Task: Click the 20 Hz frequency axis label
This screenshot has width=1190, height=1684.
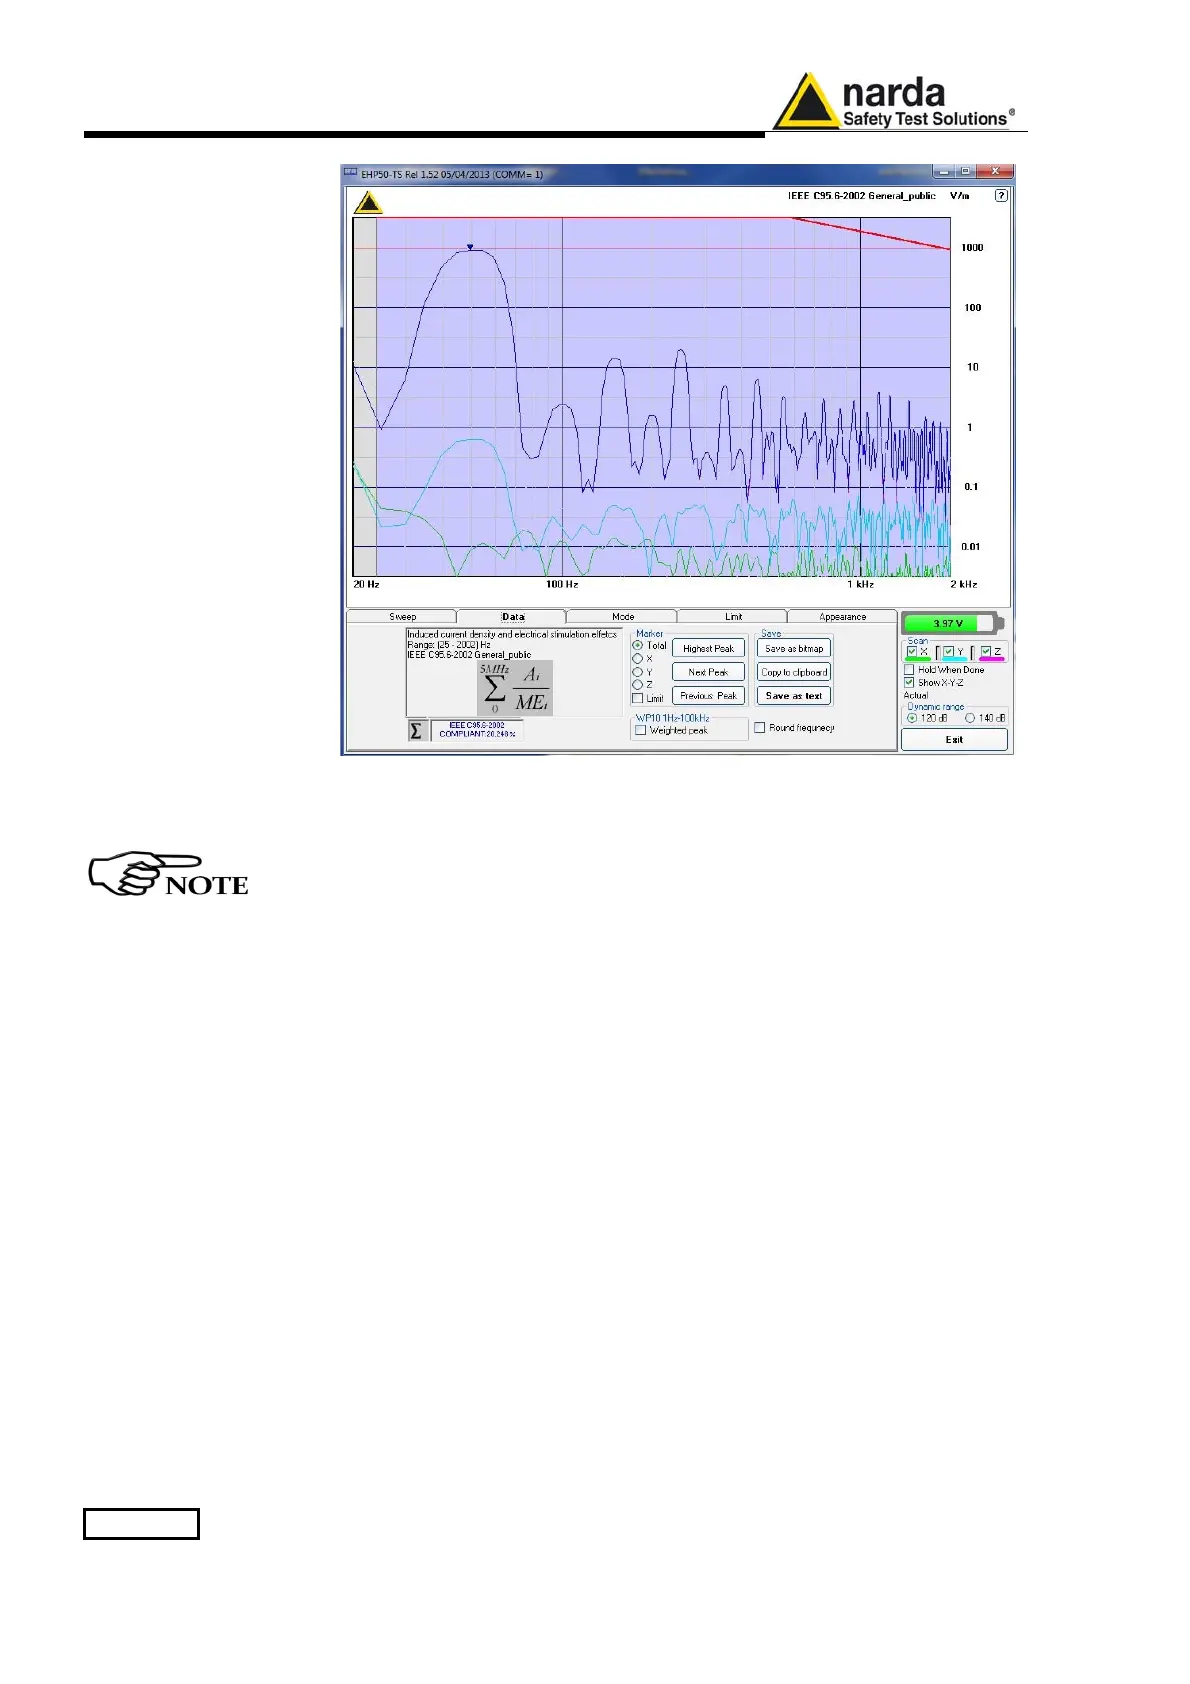Action: (x=366, y=584)
